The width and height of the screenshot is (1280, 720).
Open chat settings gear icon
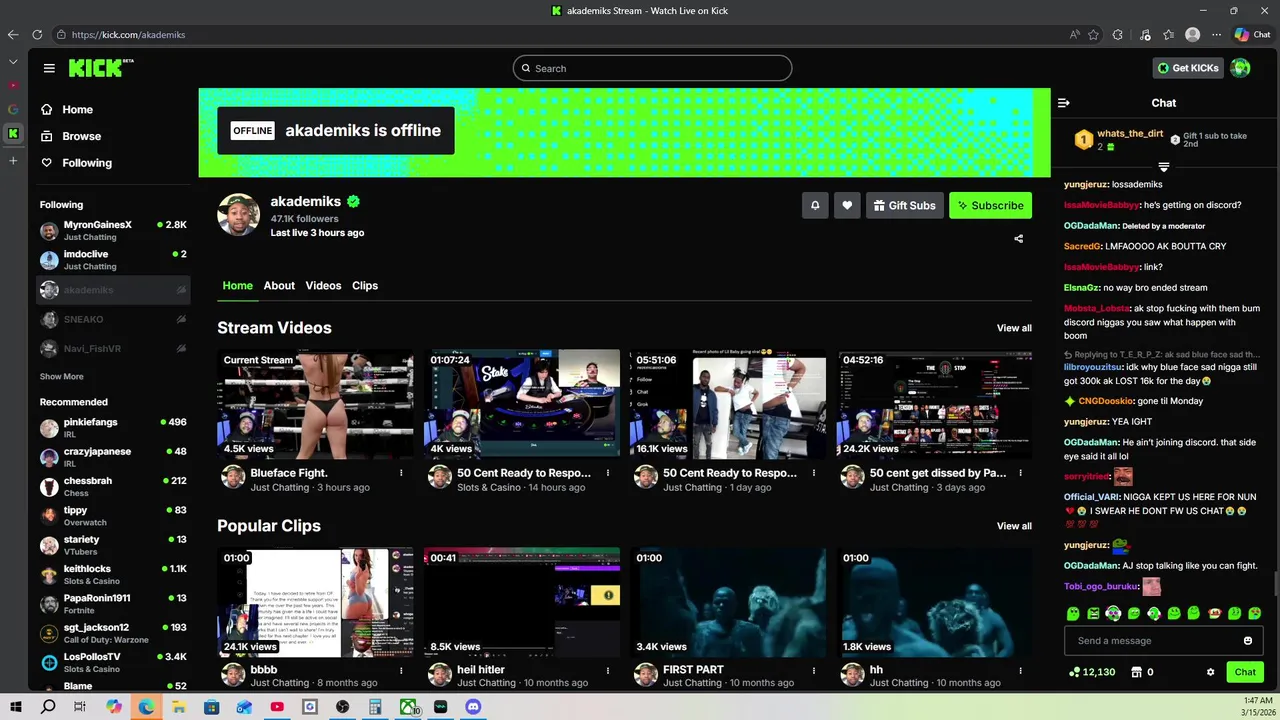tap(1210, 672)
